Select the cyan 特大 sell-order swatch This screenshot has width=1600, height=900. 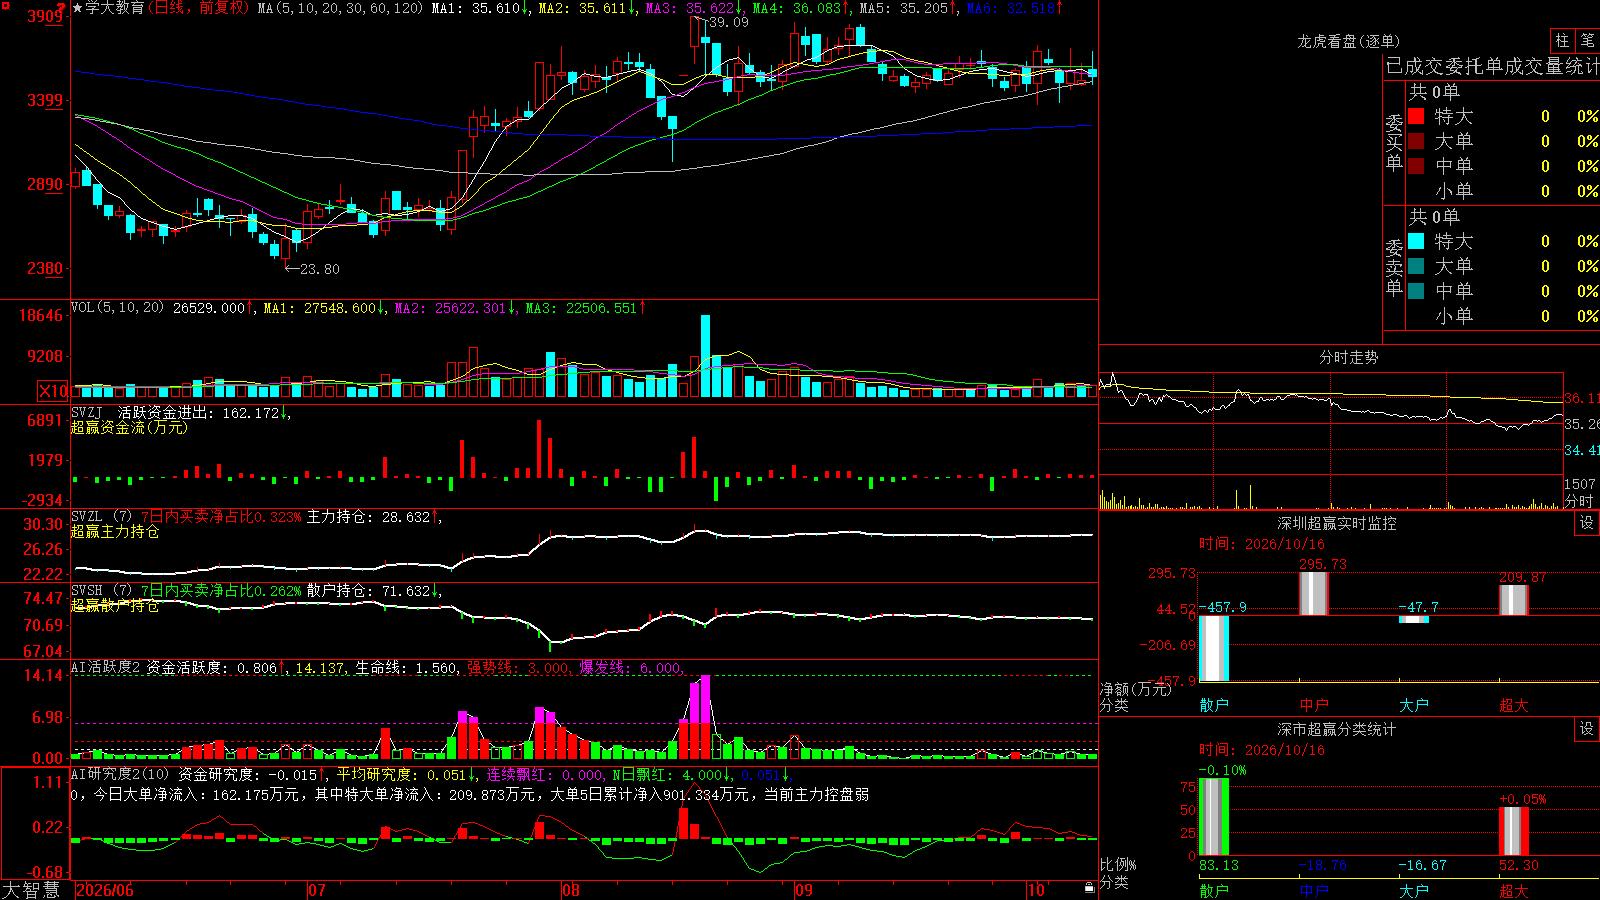click(1416, 241)
